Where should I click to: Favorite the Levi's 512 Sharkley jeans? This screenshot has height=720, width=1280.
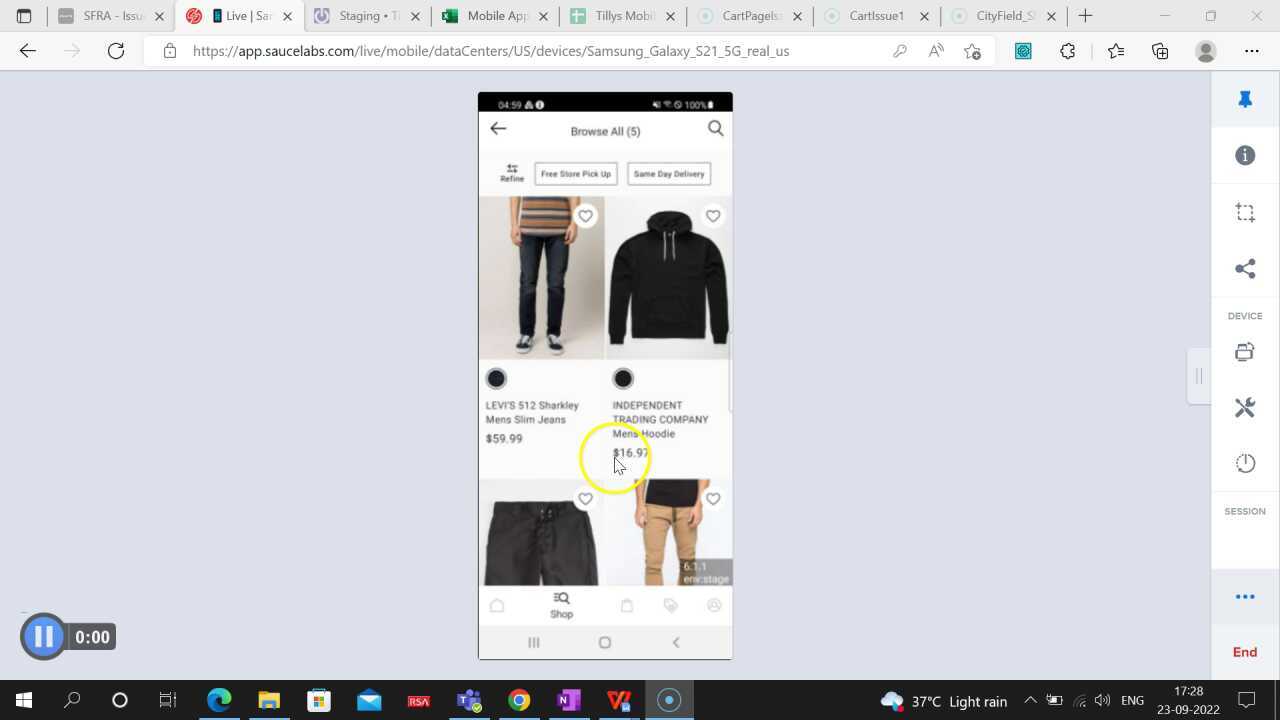pos(586,216)
